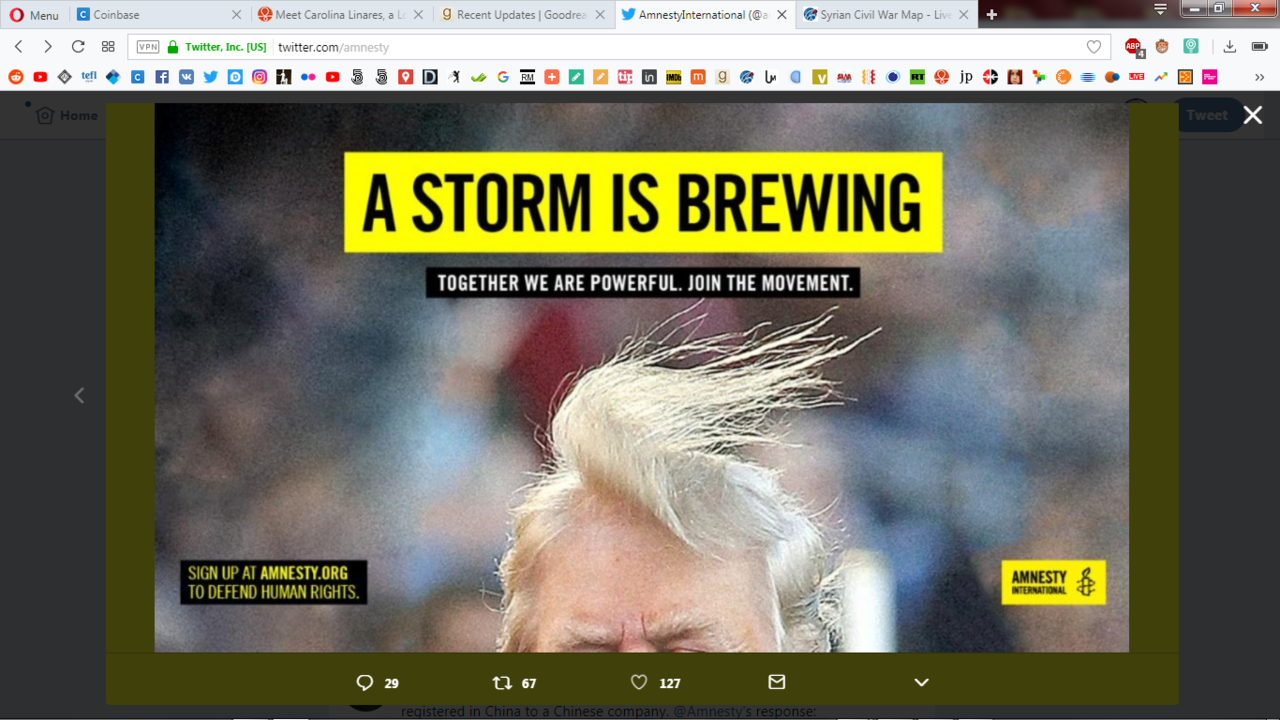Reply to the tweet

(365, 682)
